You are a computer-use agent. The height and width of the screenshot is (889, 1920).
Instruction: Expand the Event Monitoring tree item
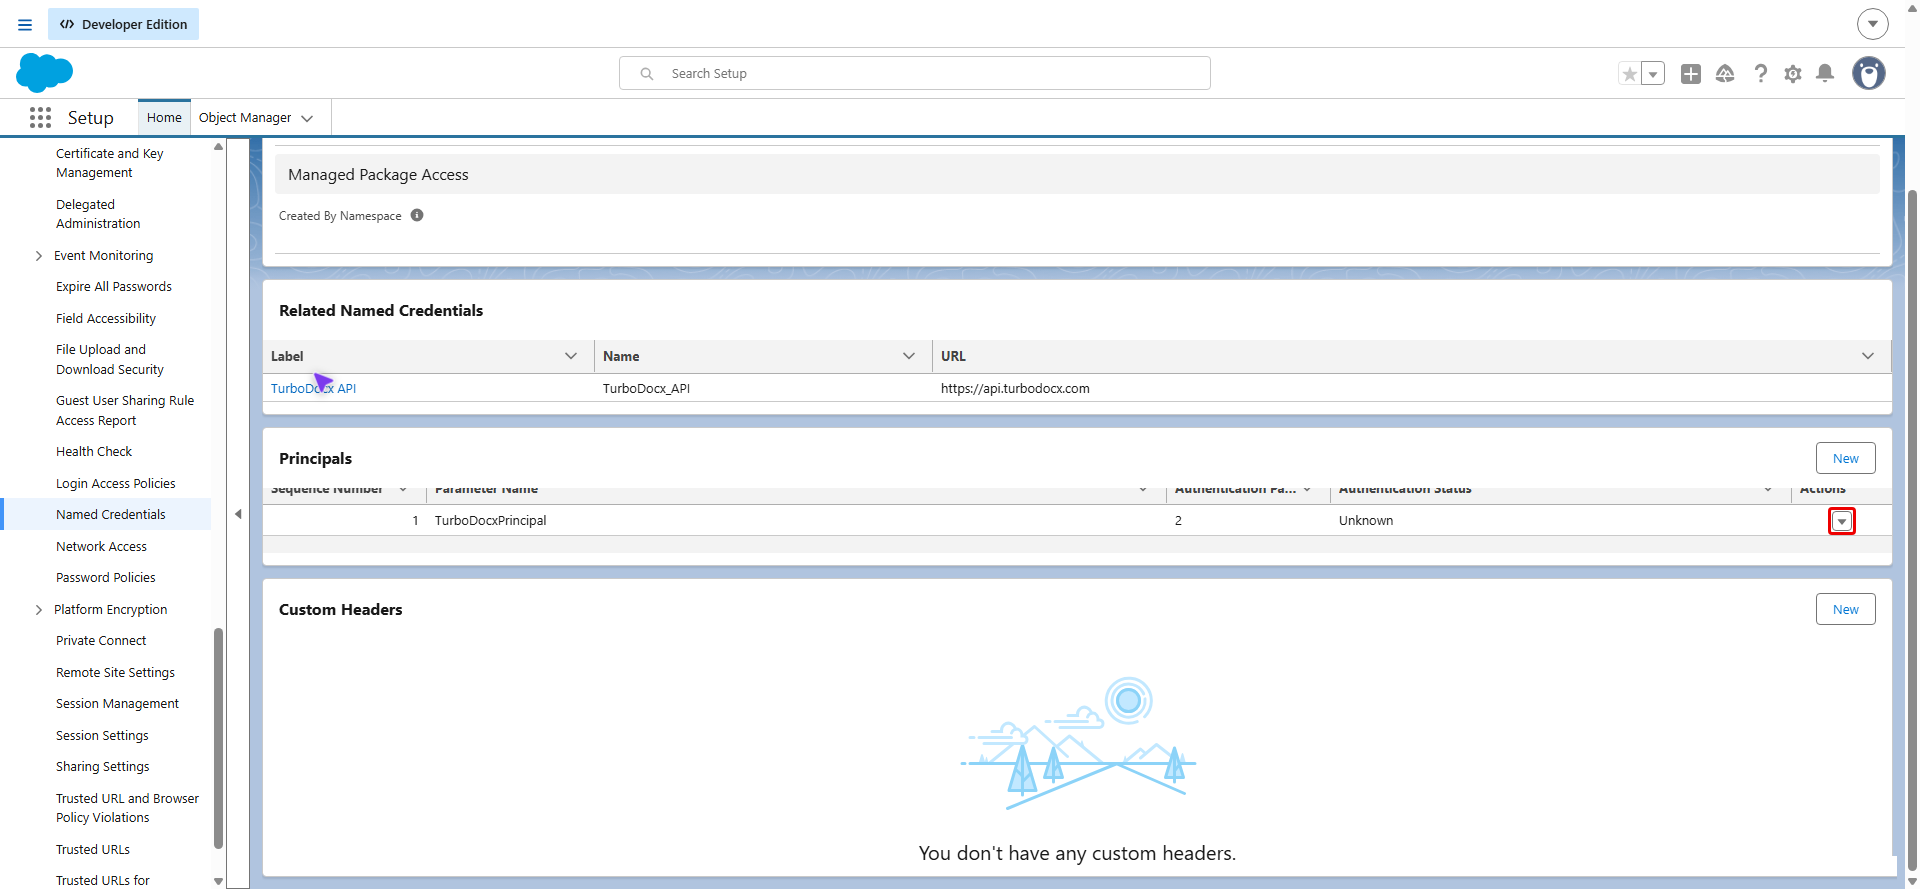tap(38, 256)
